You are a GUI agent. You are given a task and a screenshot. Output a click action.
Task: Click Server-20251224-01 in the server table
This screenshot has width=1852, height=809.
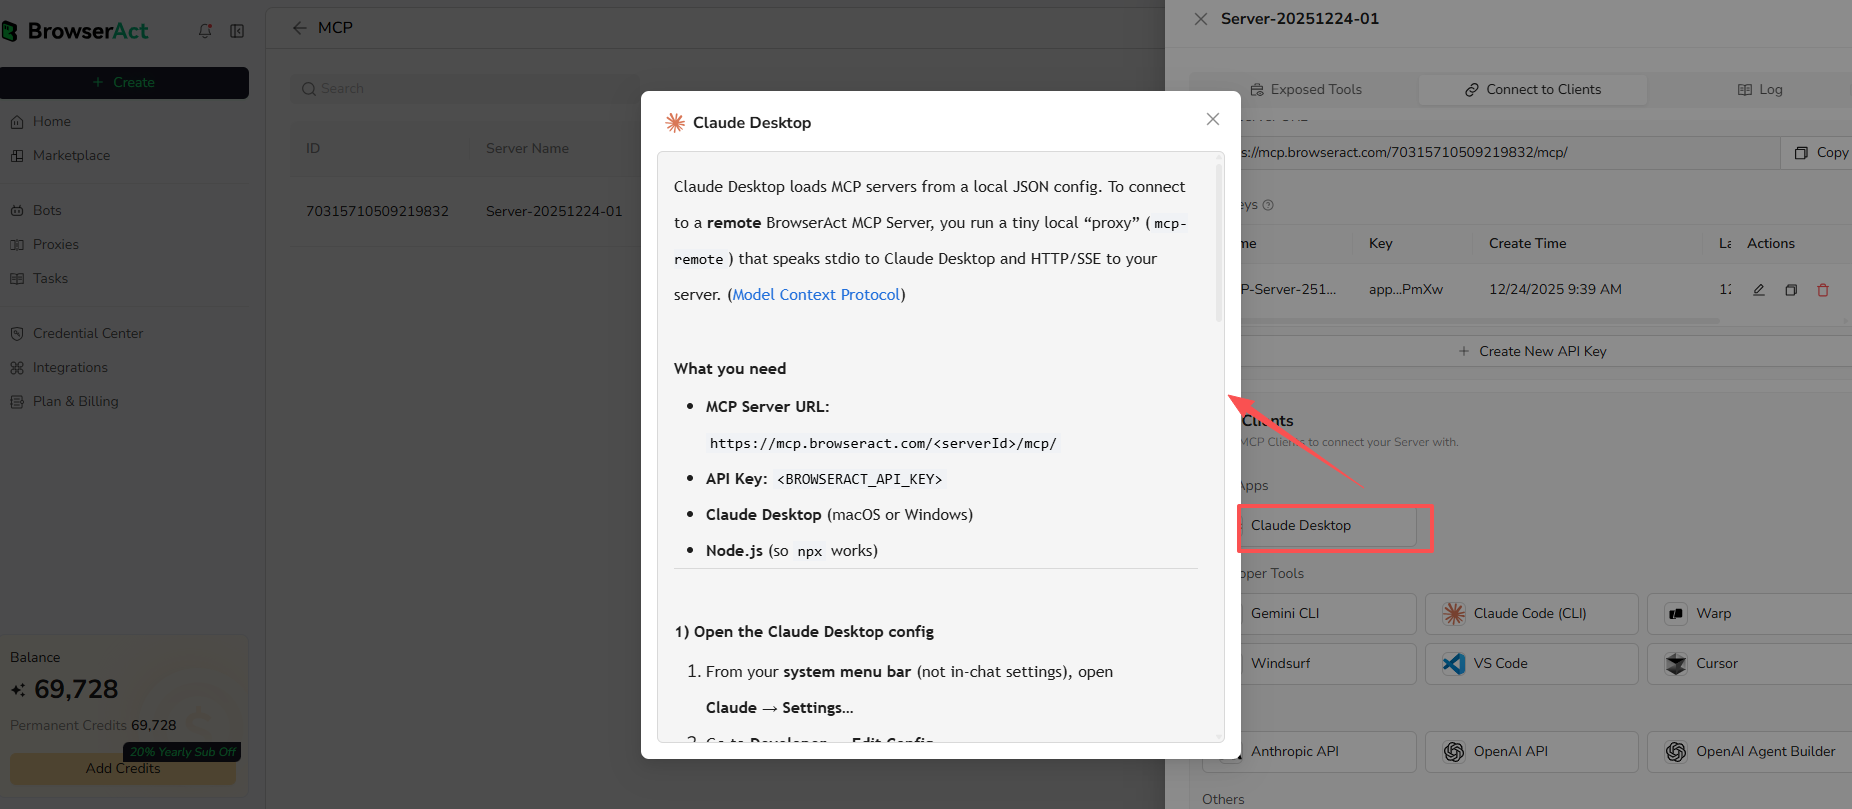click(554, 212)
